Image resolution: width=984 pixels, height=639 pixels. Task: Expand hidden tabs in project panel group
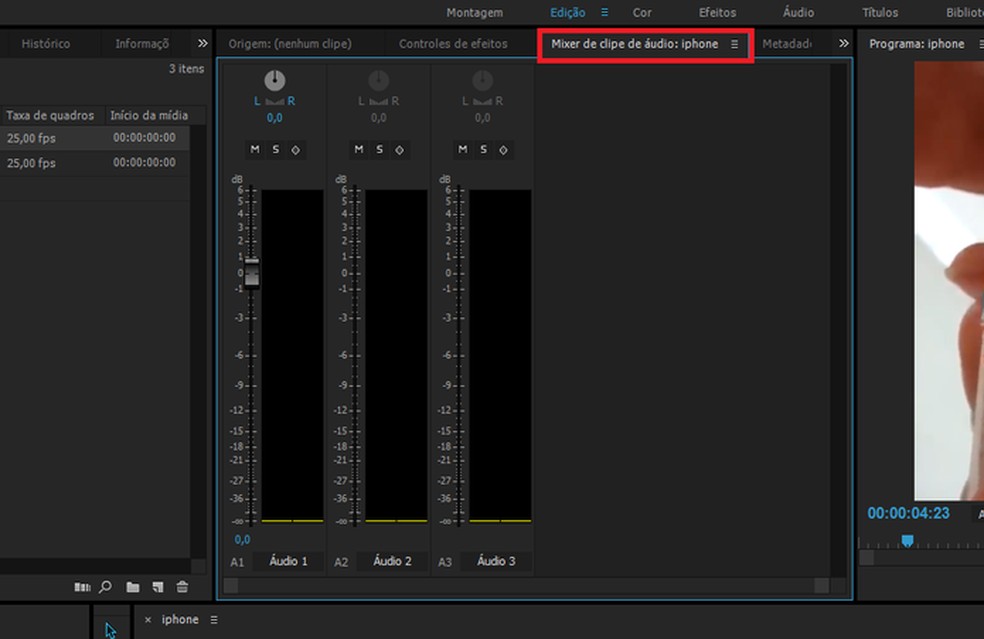pos(202,43)
